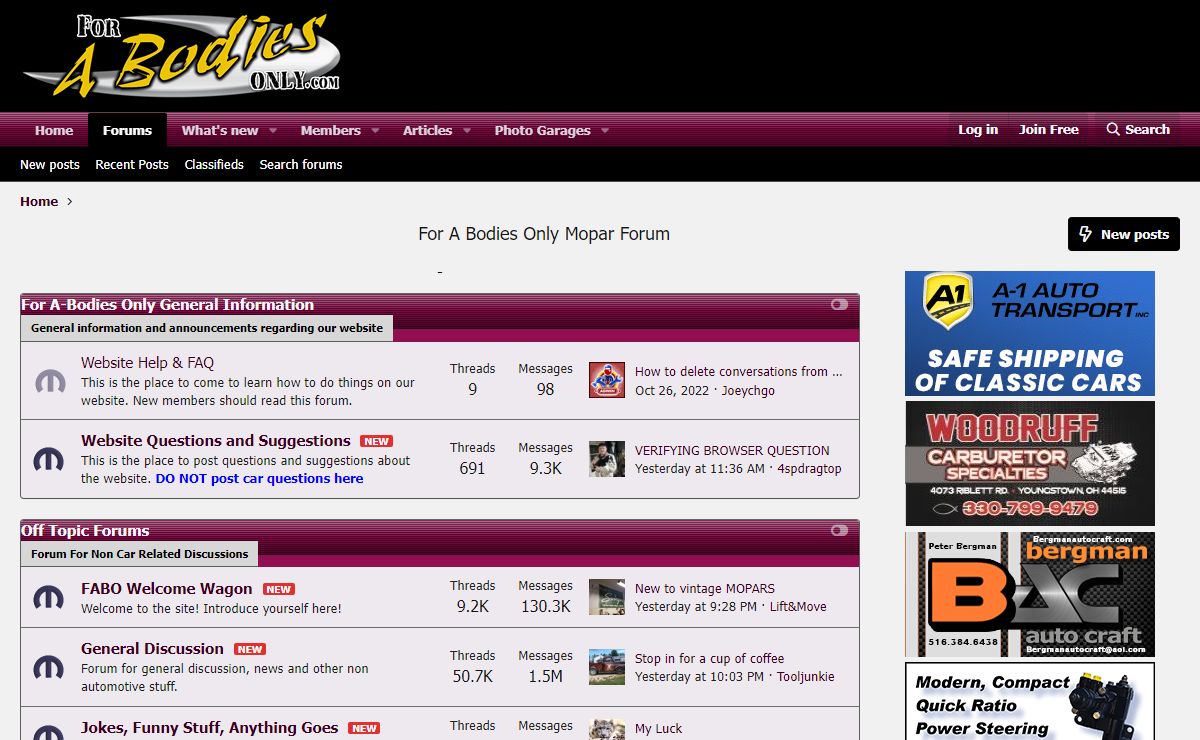Viewport: 1200px width, 740px height.
Task: Open Jokes, Funny Stuff, Anything Goes forum
Action: (210, 727)
